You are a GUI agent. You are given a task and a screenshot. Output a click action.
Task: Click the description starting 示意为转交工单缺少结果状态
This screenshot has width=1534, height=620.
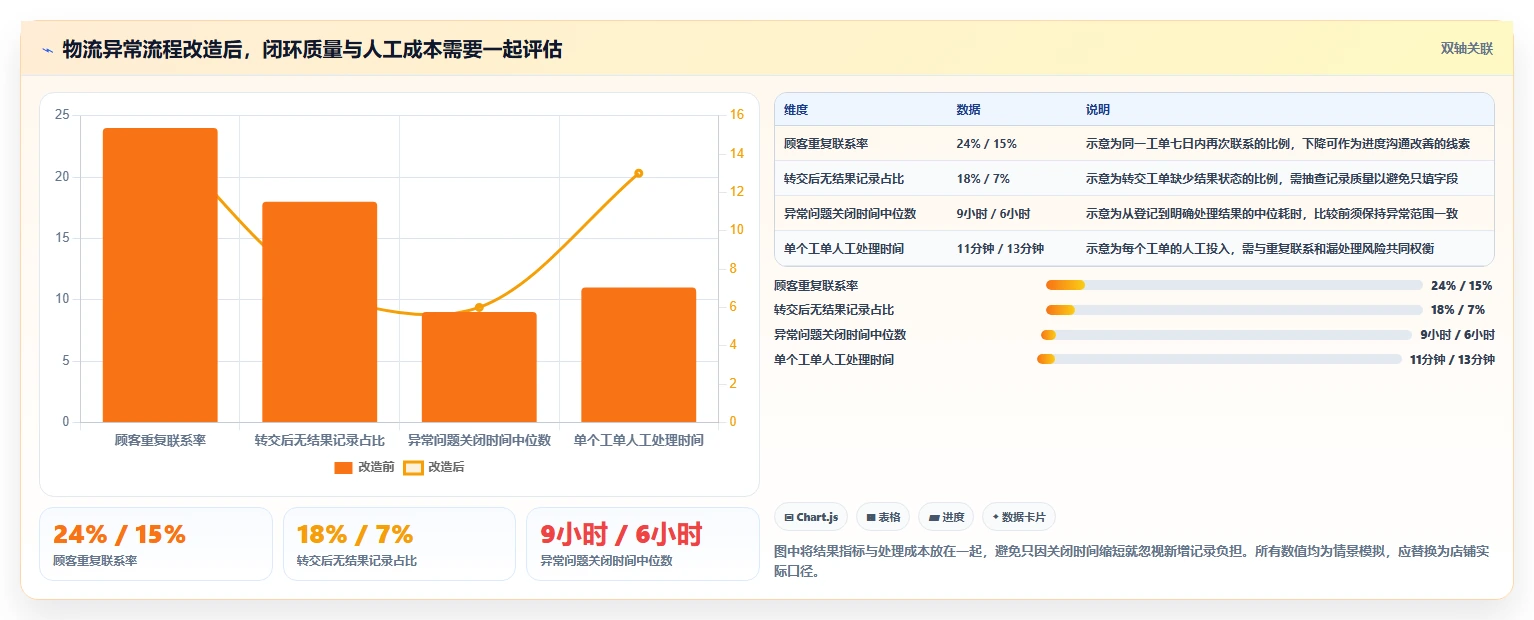click(x=1272, y=179)
